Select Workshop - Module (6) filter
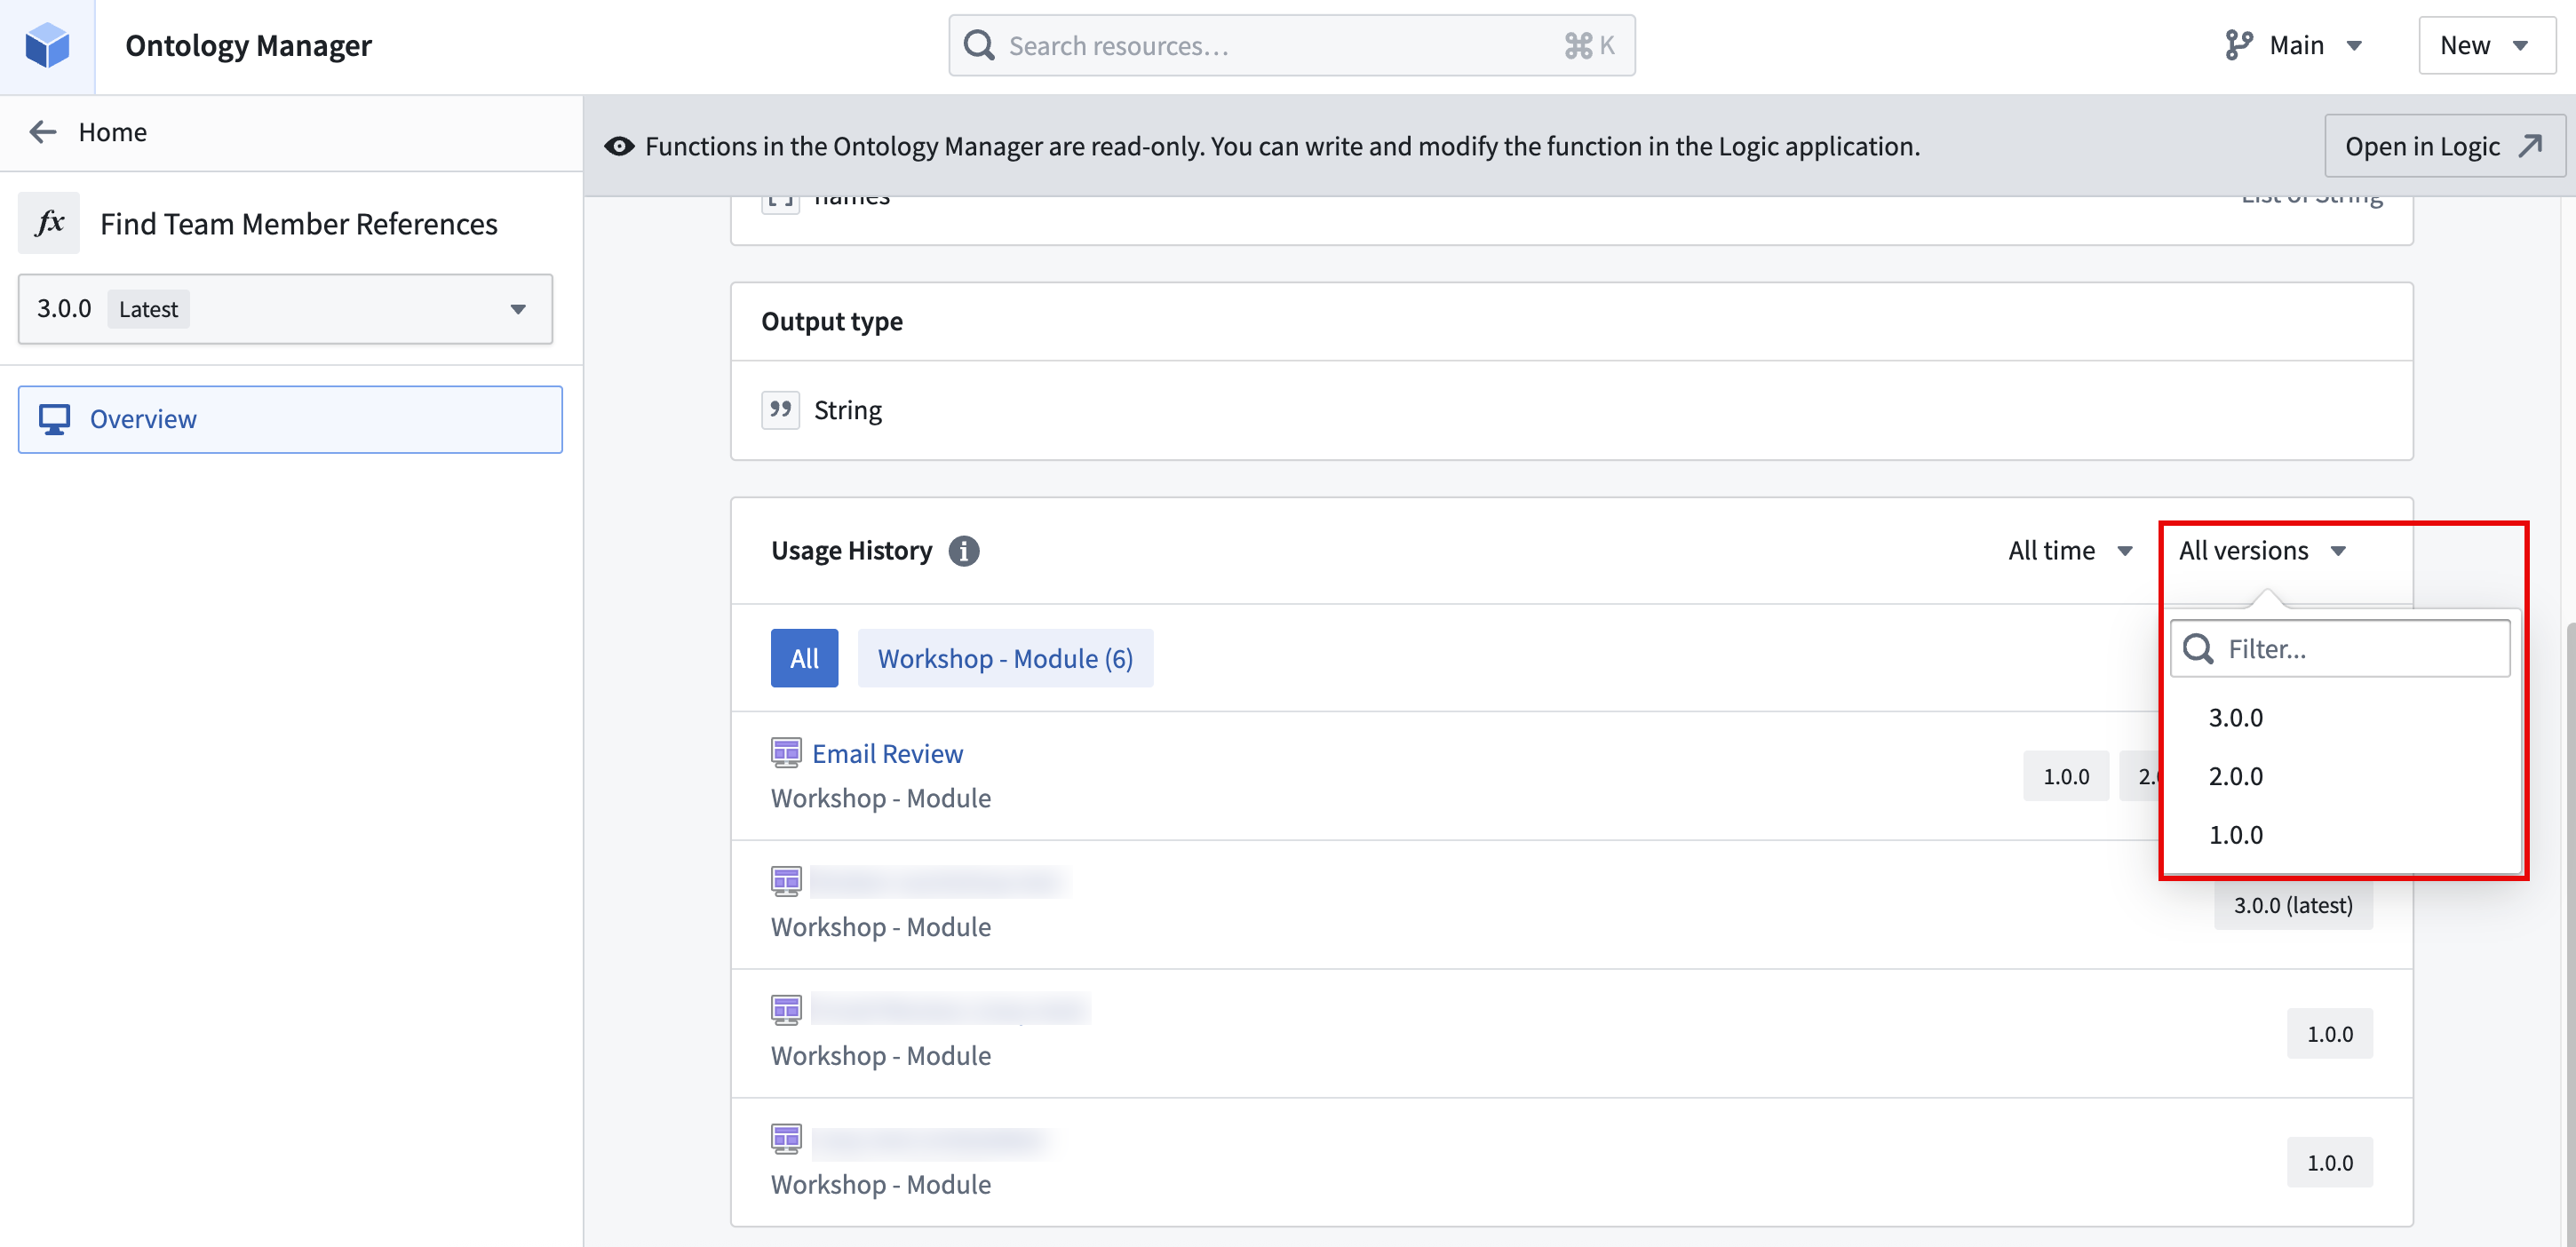Image resolution: width=2576 pixels, height=1247 pixels. [1005, 658]
